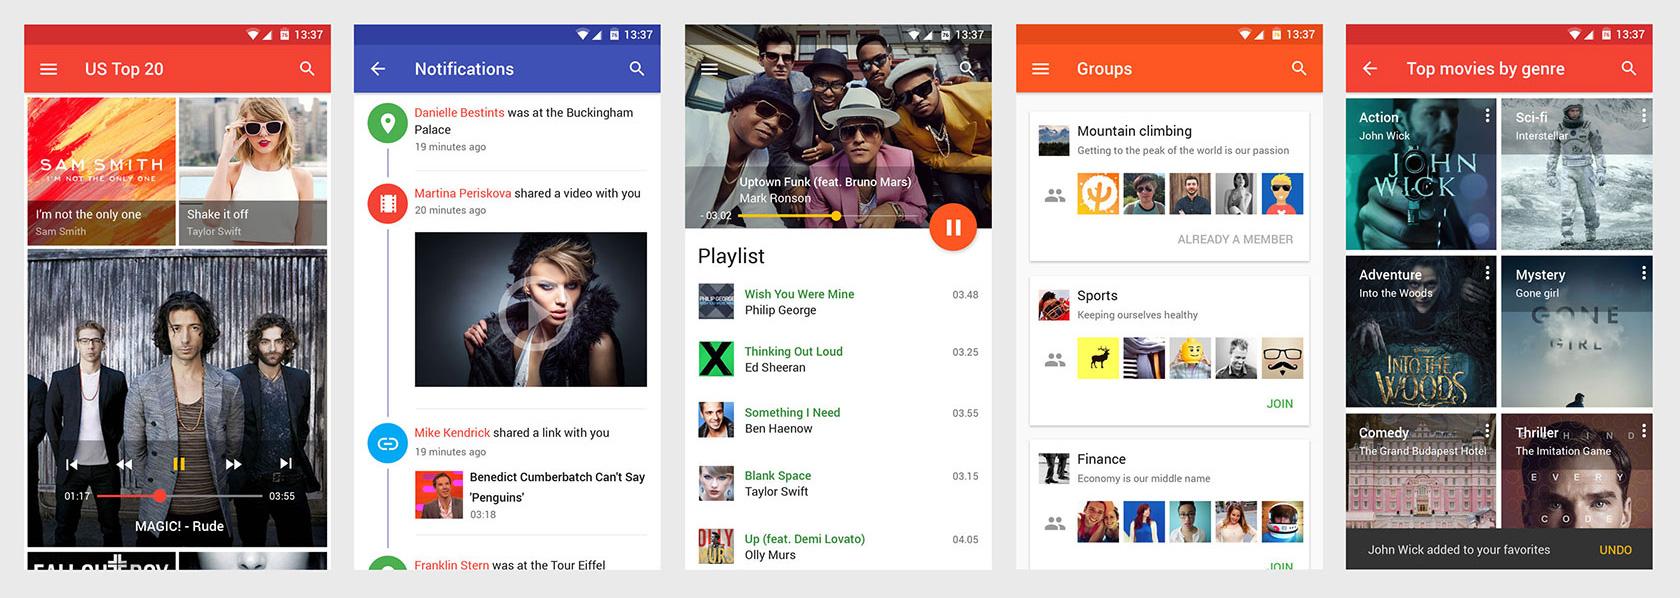Tap search icon on Groups screen

(1299, 69)
